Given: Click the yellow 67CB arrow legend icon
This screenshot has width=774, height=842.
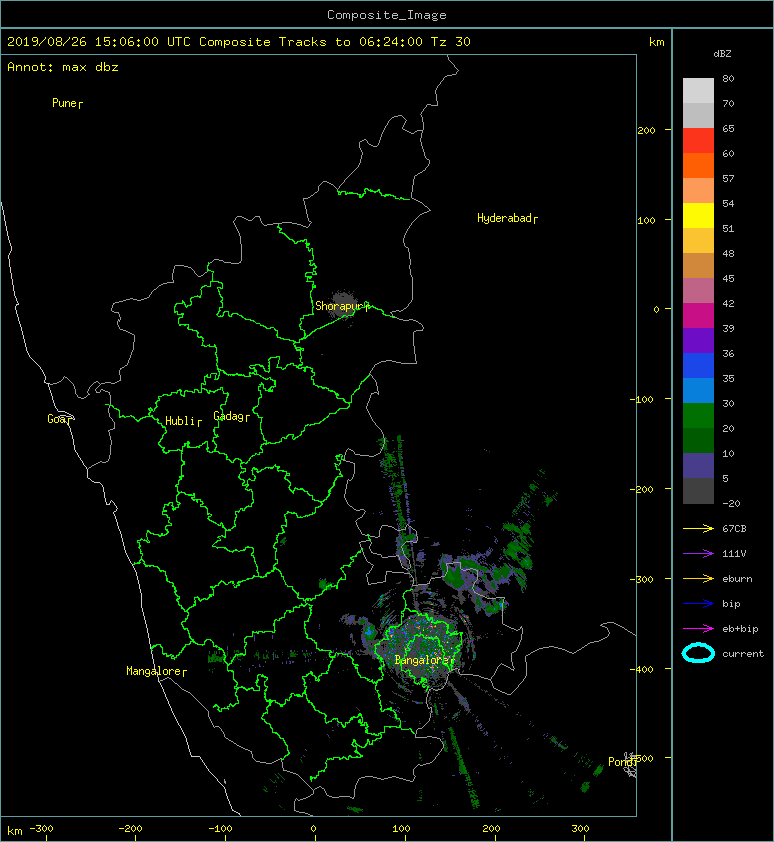Looking at the screenshot, I should pyautogui.click(x=698, y=529).
